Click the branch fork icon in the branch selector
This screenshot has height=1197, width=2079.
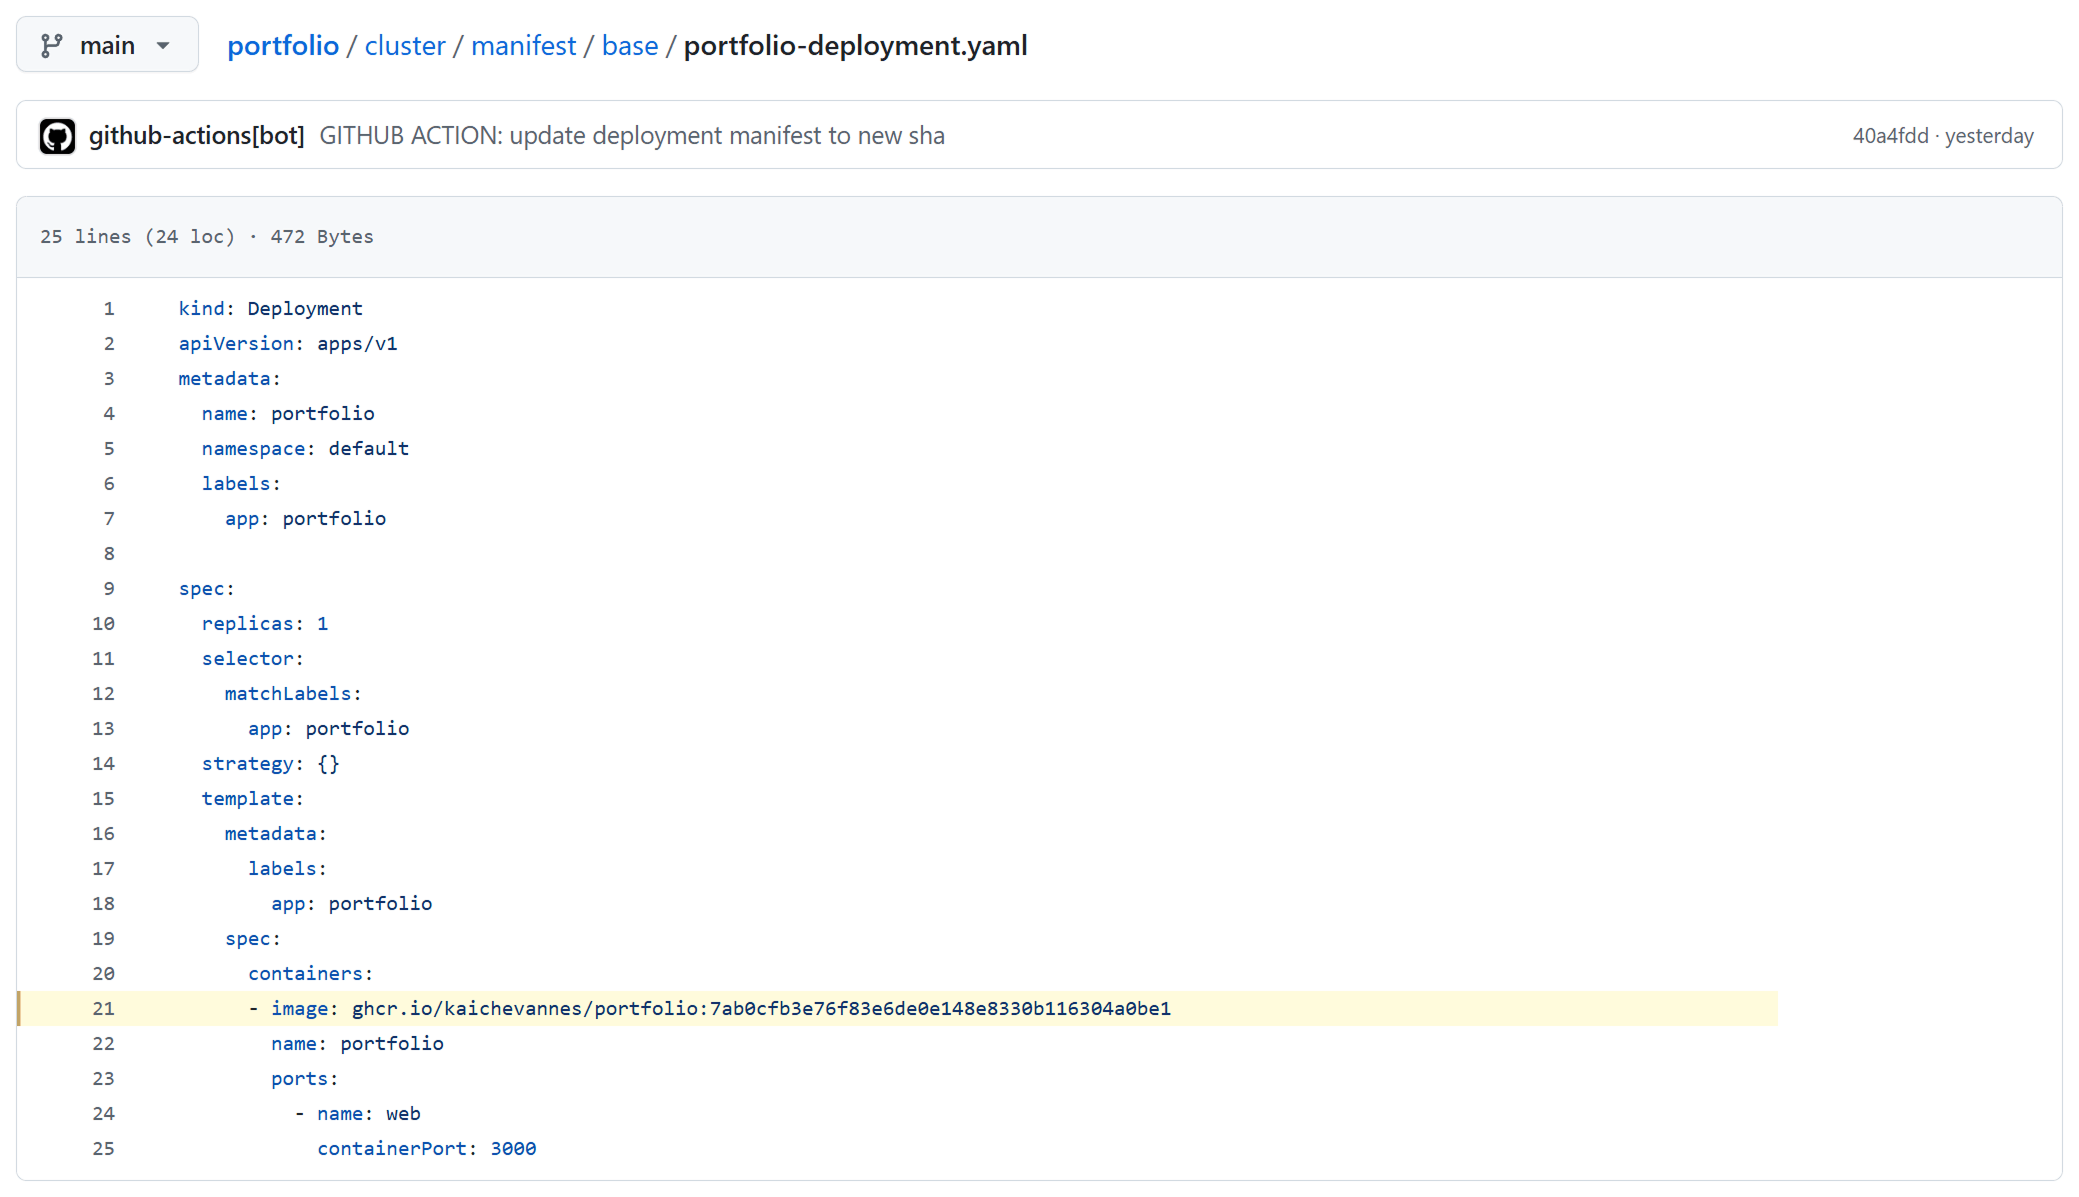tap(51, 44)
